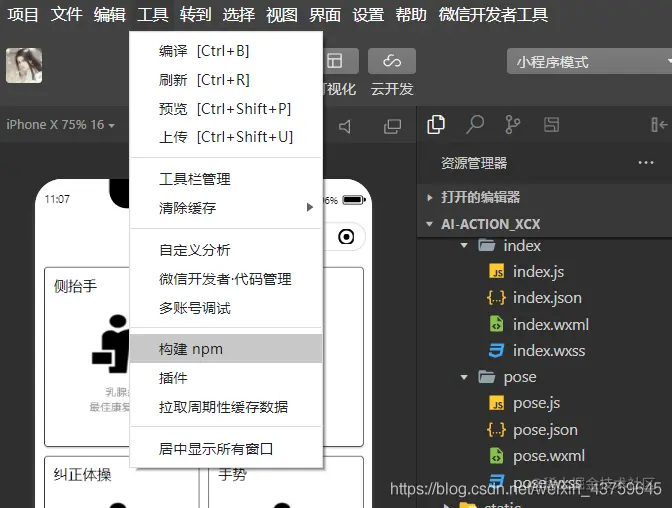
Task: Open iPhone X 75% device dropdown
Action: [x=60, y=125]
